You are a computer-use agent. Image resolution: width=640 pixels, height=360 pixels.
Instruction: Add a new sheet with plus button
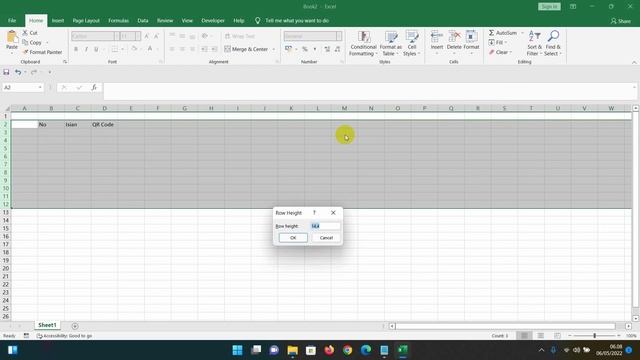tap(75, 326)
